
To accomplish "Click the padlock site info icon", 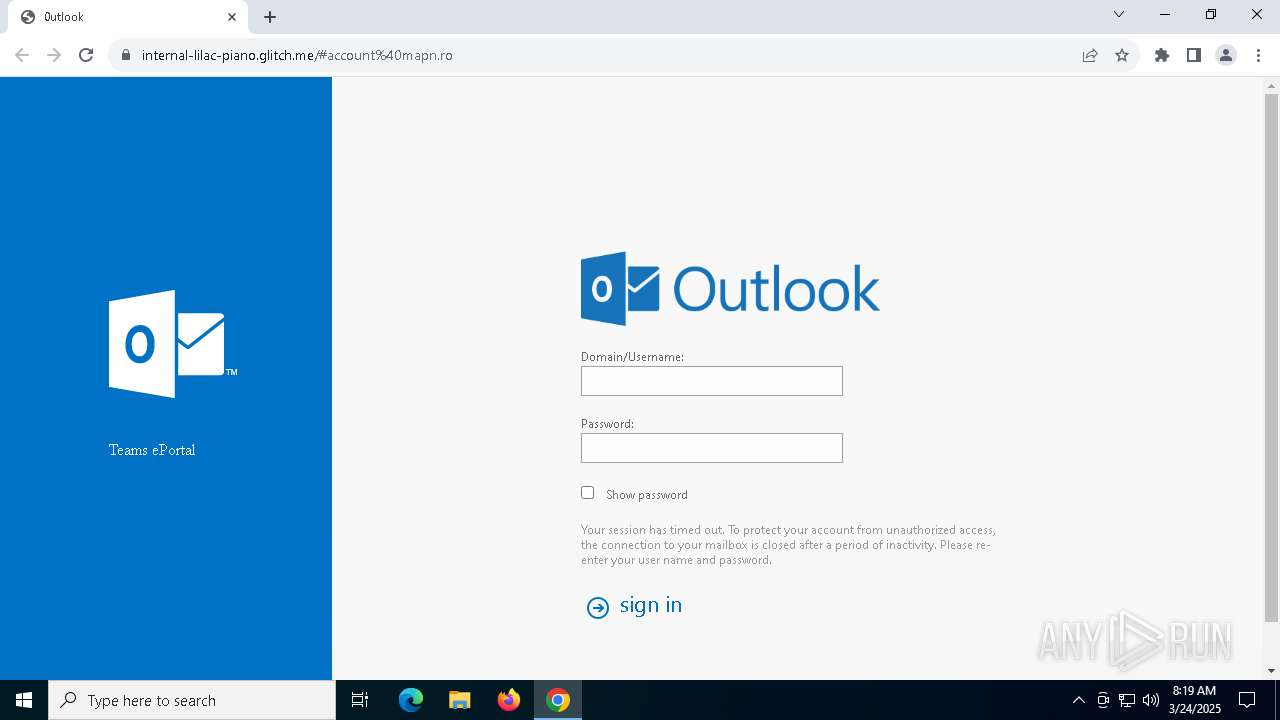I will (x=126, y=55).
